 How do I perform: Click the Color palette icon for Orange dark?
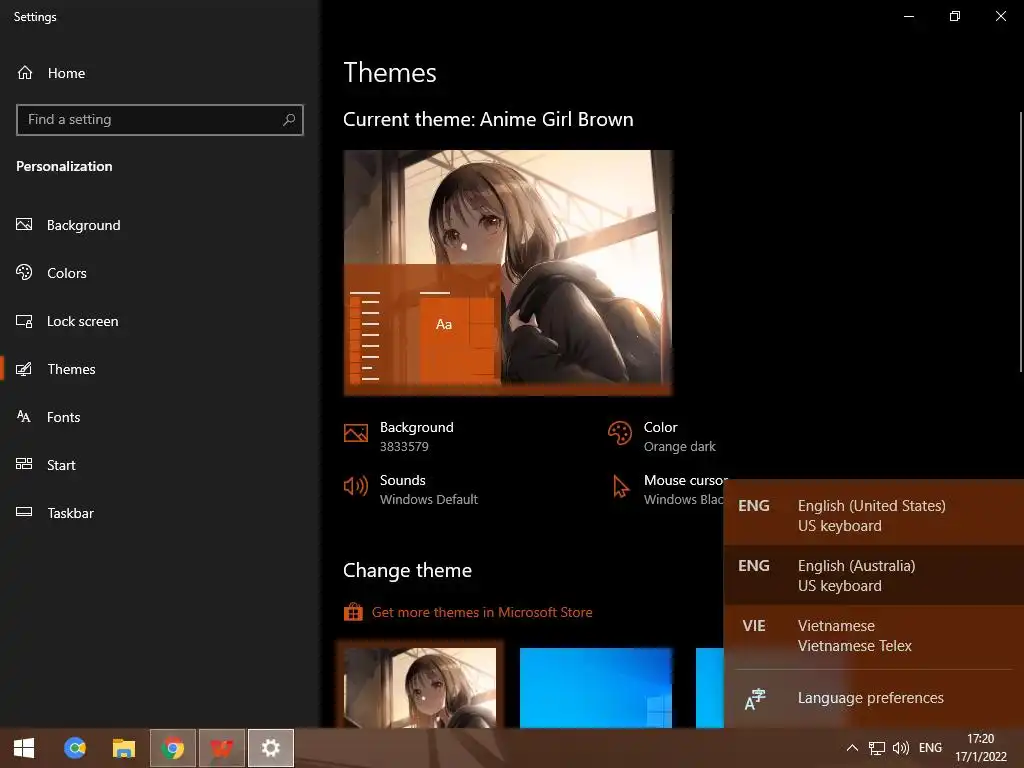pyautogui.click(x=620, y=433)
